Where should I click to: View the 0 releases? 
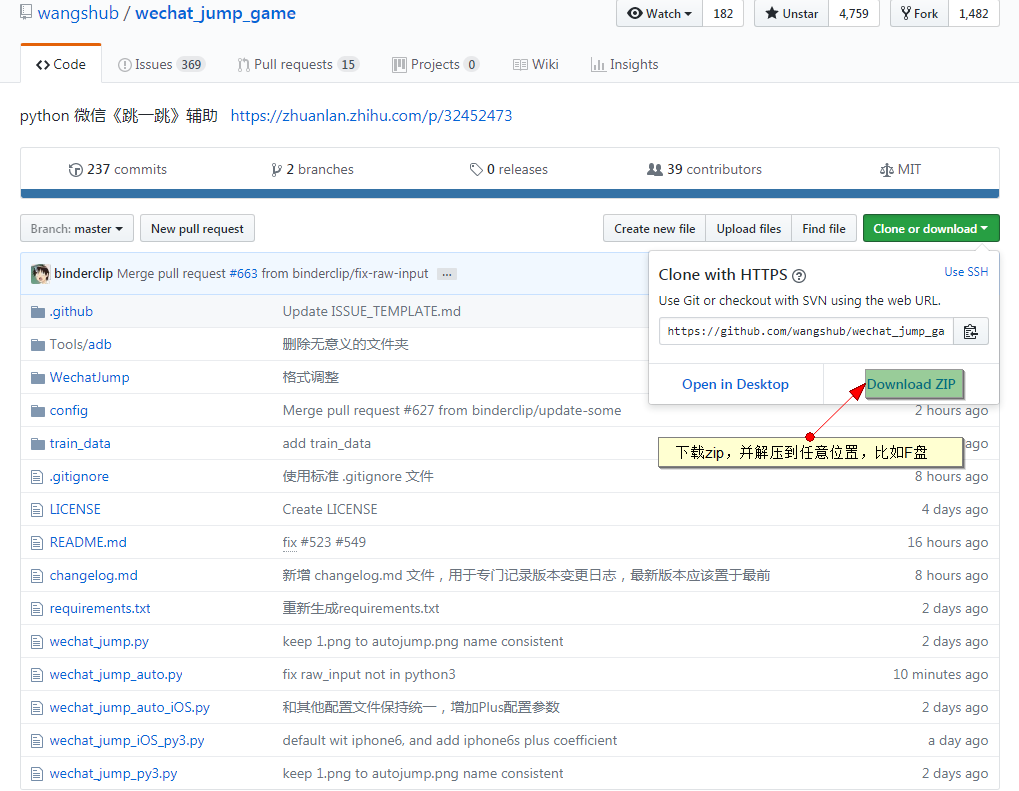pos(509,170)
